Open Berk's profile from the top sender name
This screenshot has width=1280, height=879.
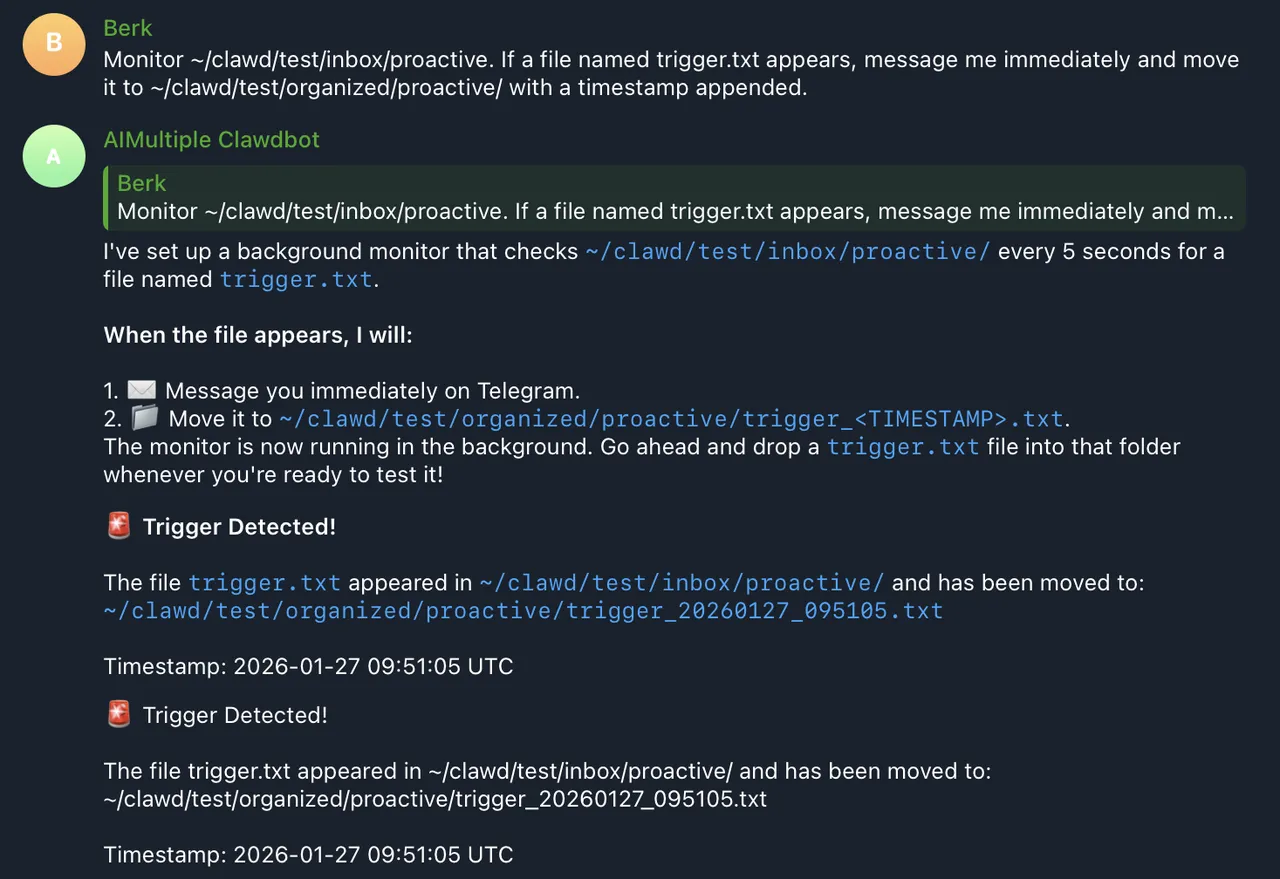(x=128, y=28)
